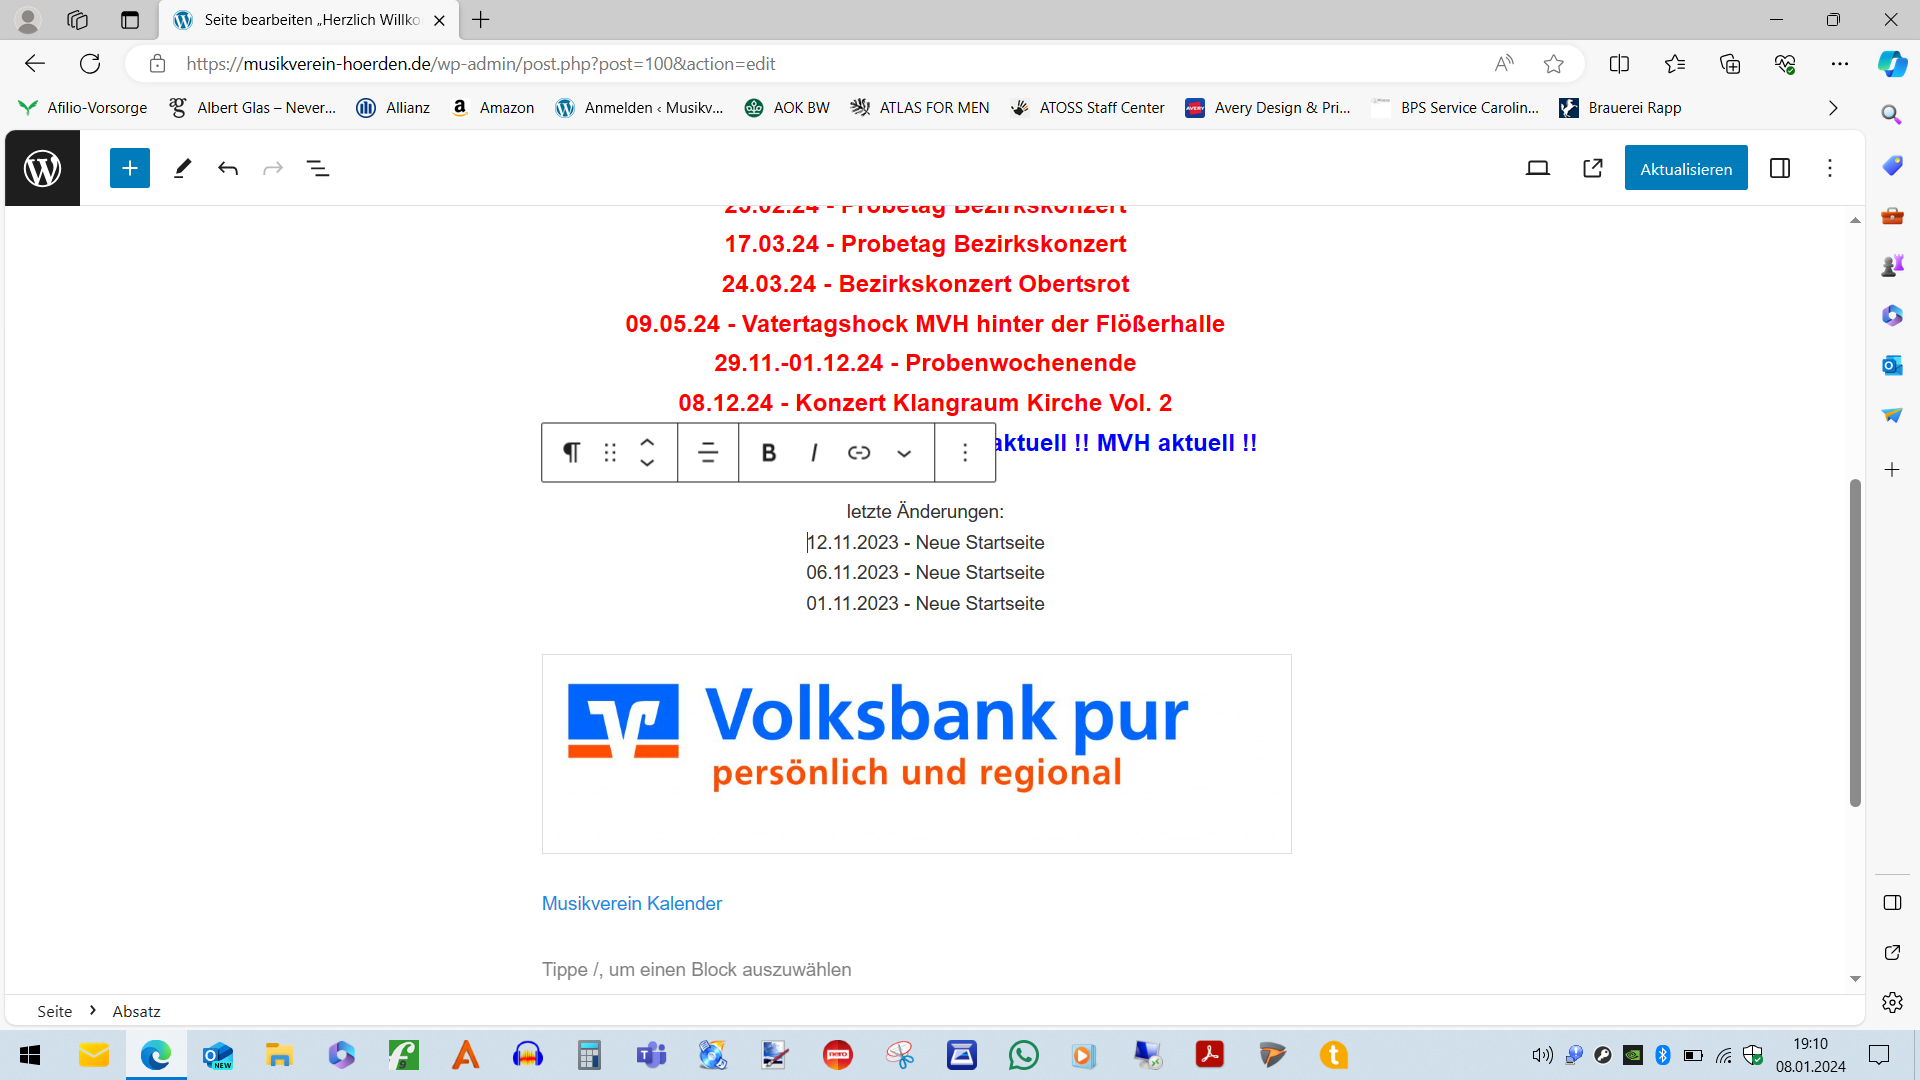Open the text alignment dropdown
The width and height of the screenshot is (1920, 1080).
(708, 453)
